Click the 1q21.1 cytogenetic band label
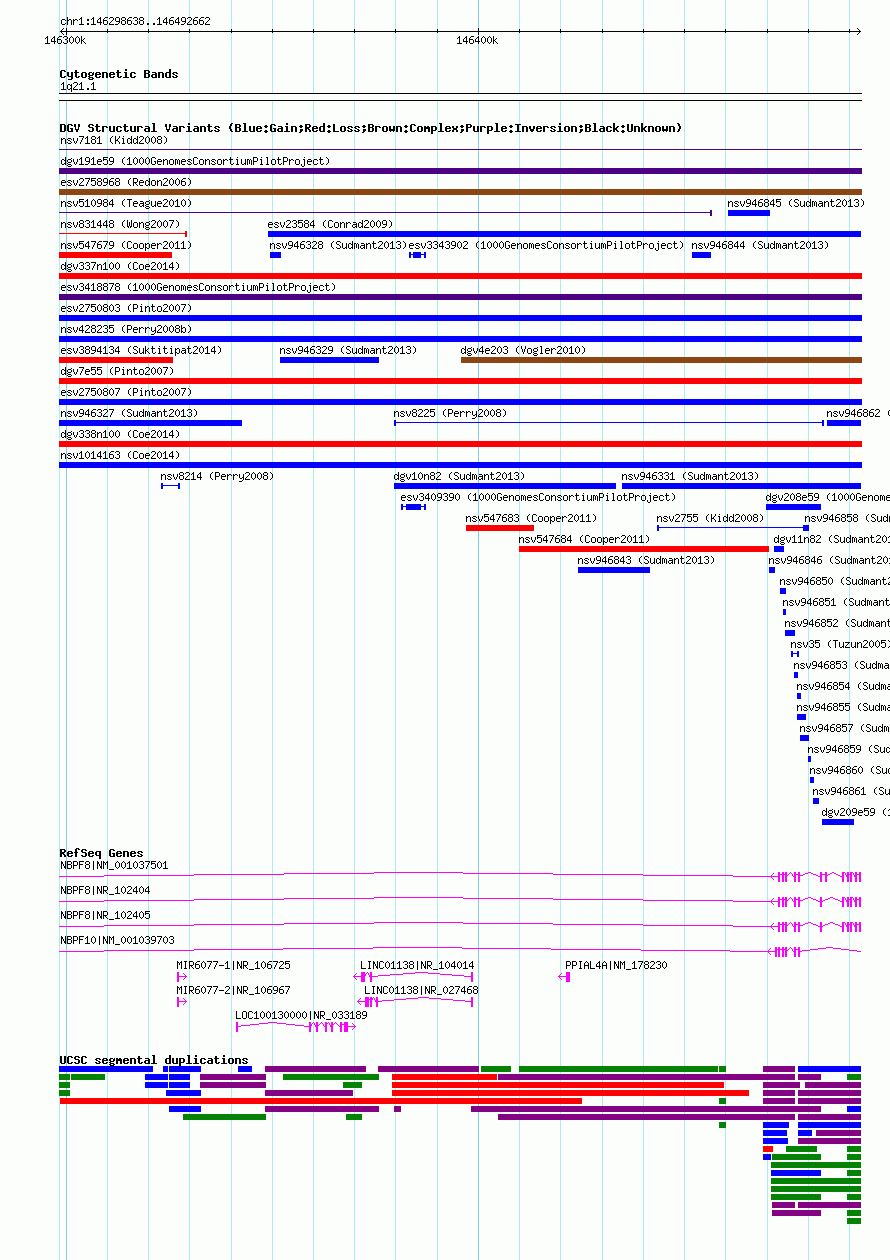This screenshot has width=890, height=1260. 78,87
